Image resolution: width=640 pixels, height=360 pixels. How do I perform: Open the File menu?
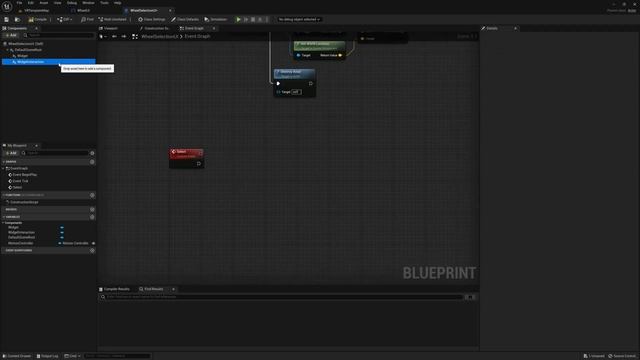click(x=19, y=3)
